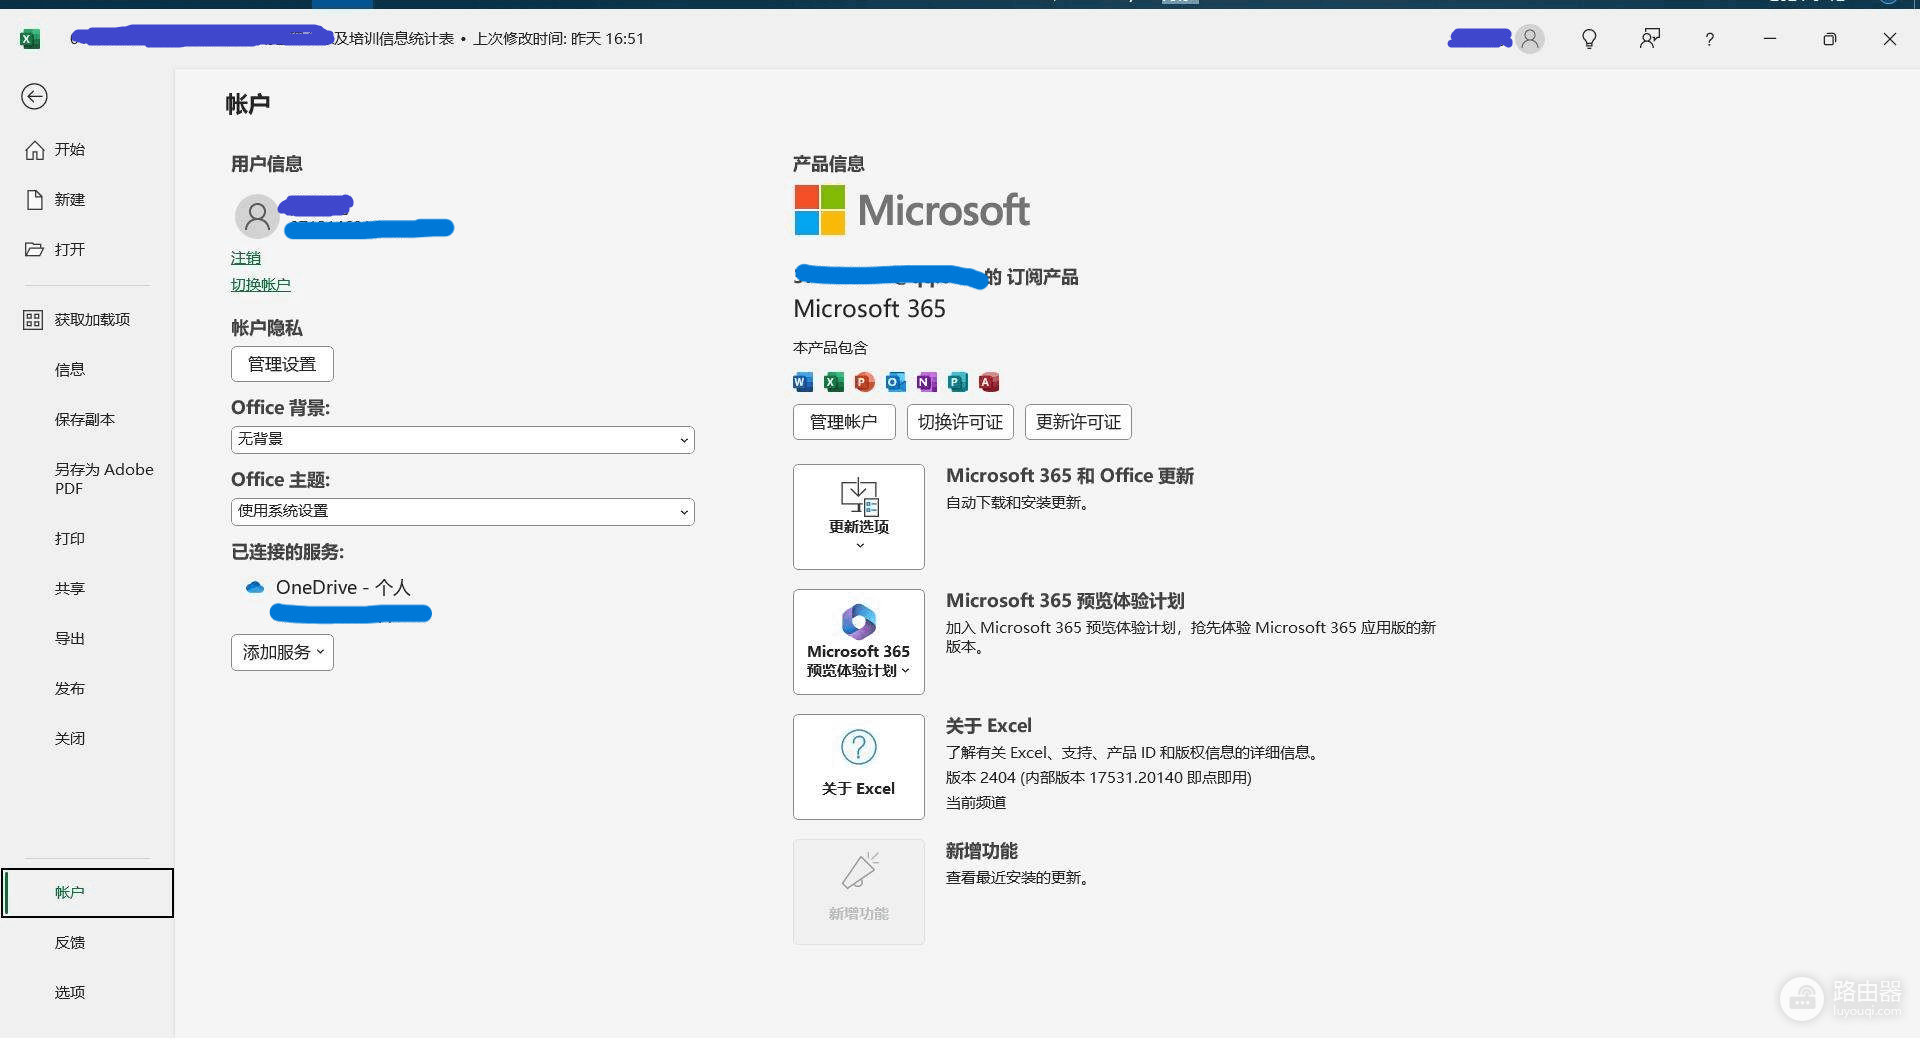Click the 更新许可证 button
This screenshot has width=1920, height=1039.
[1078, 422]
